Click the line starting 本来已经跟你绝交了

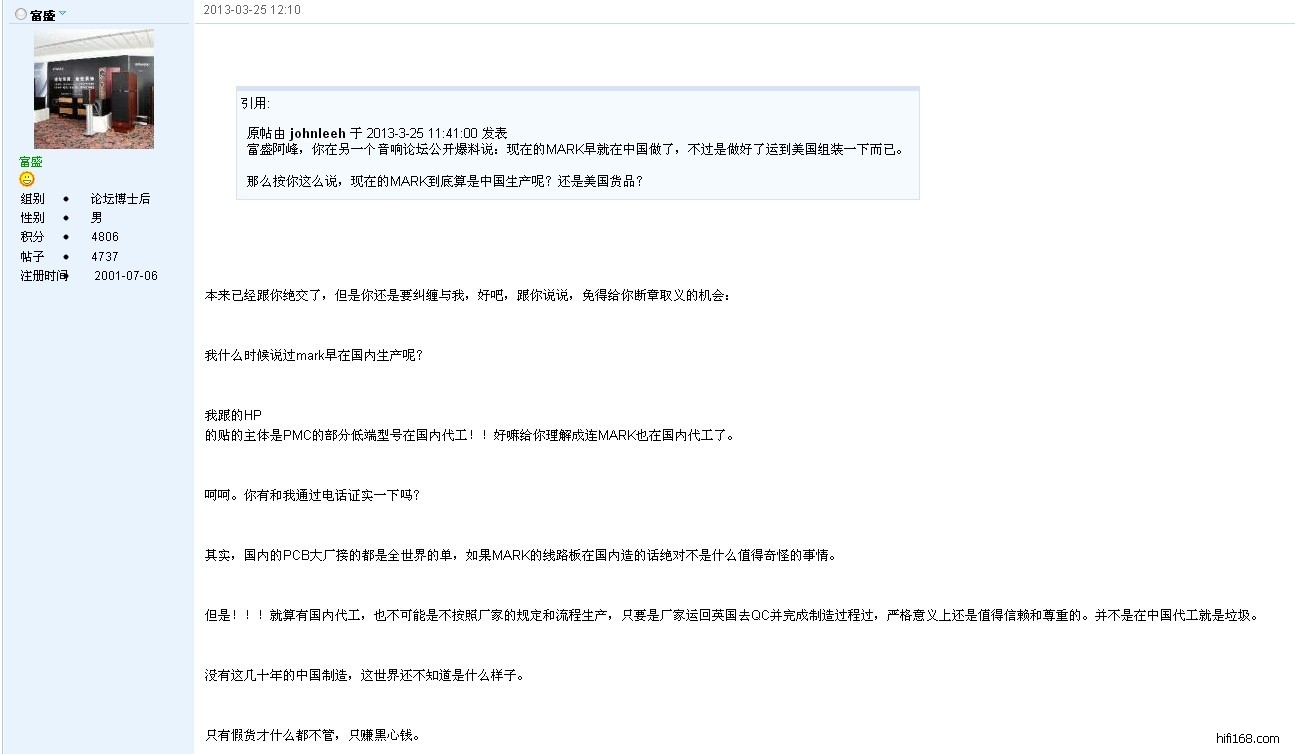click(x=468, y=296)
